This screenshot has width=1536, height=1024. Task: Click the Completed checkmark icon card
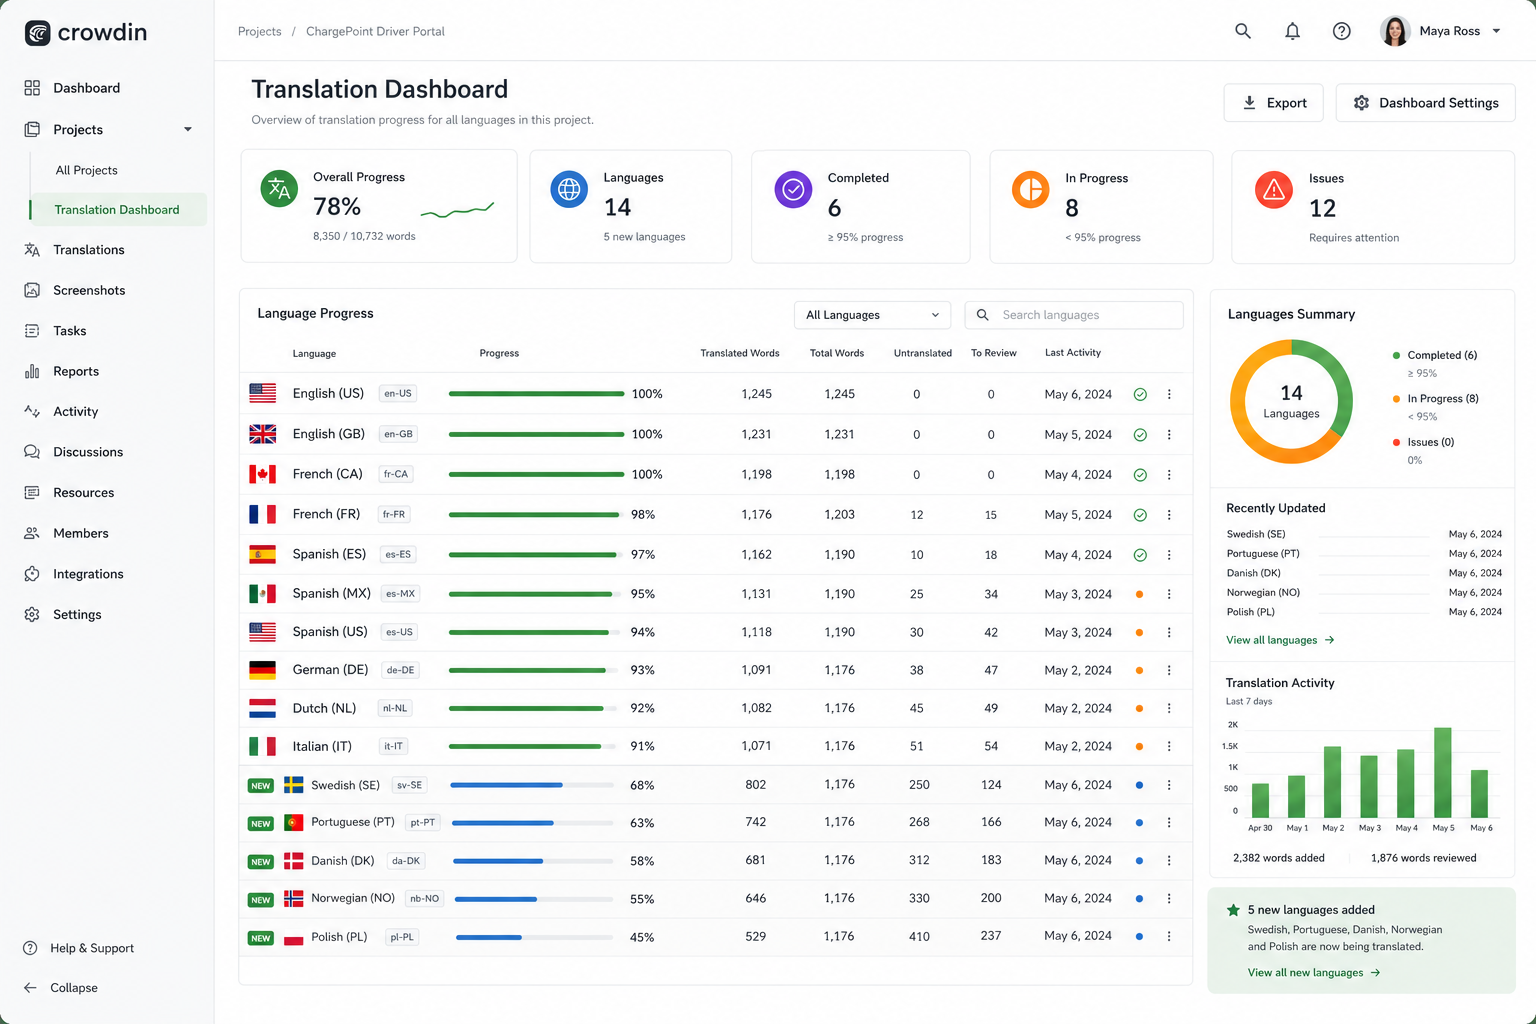pos(793,189)
